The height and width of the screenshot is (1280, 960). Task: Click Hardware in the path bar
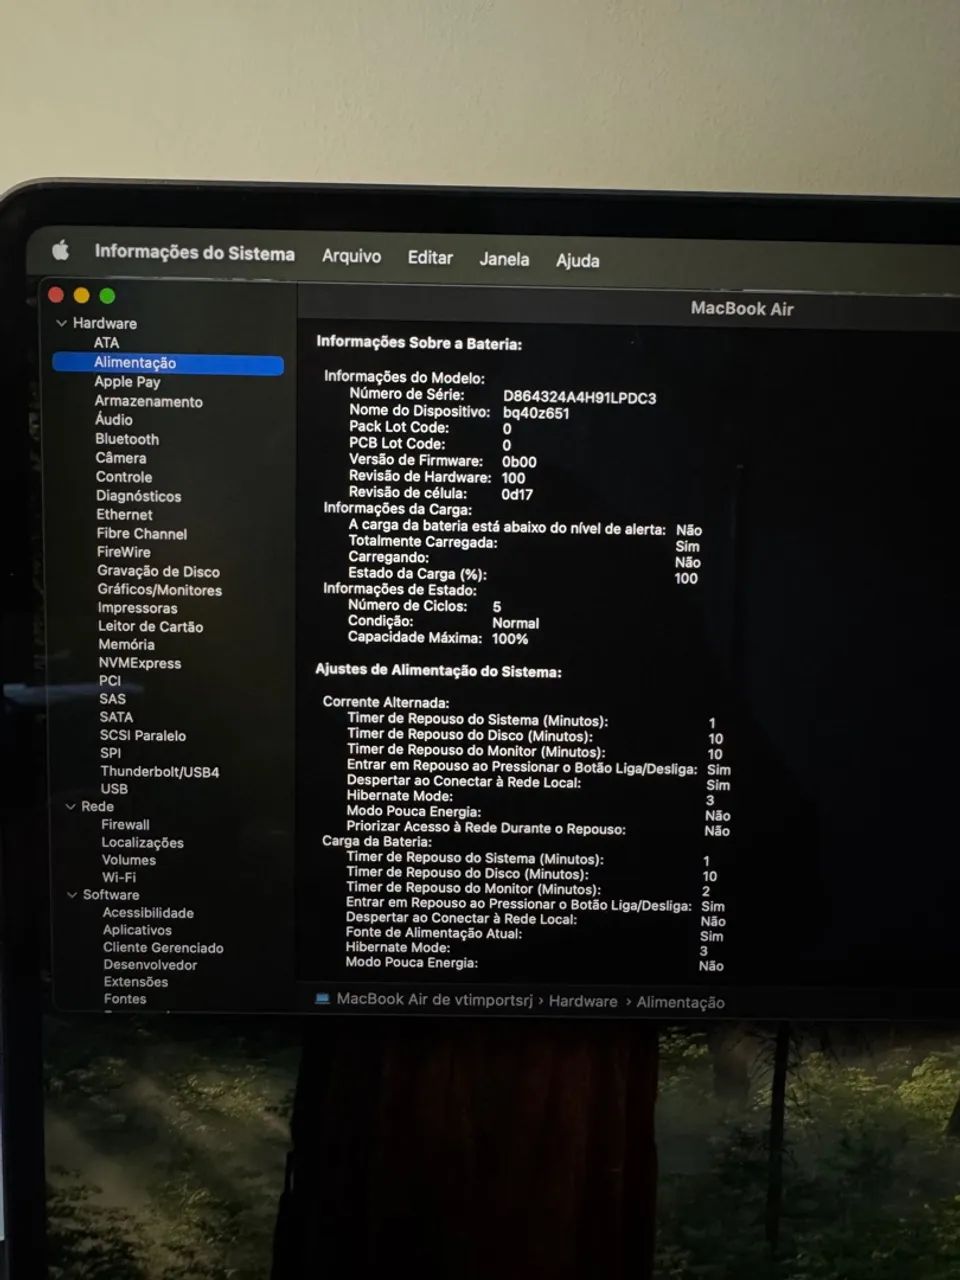583,1001
